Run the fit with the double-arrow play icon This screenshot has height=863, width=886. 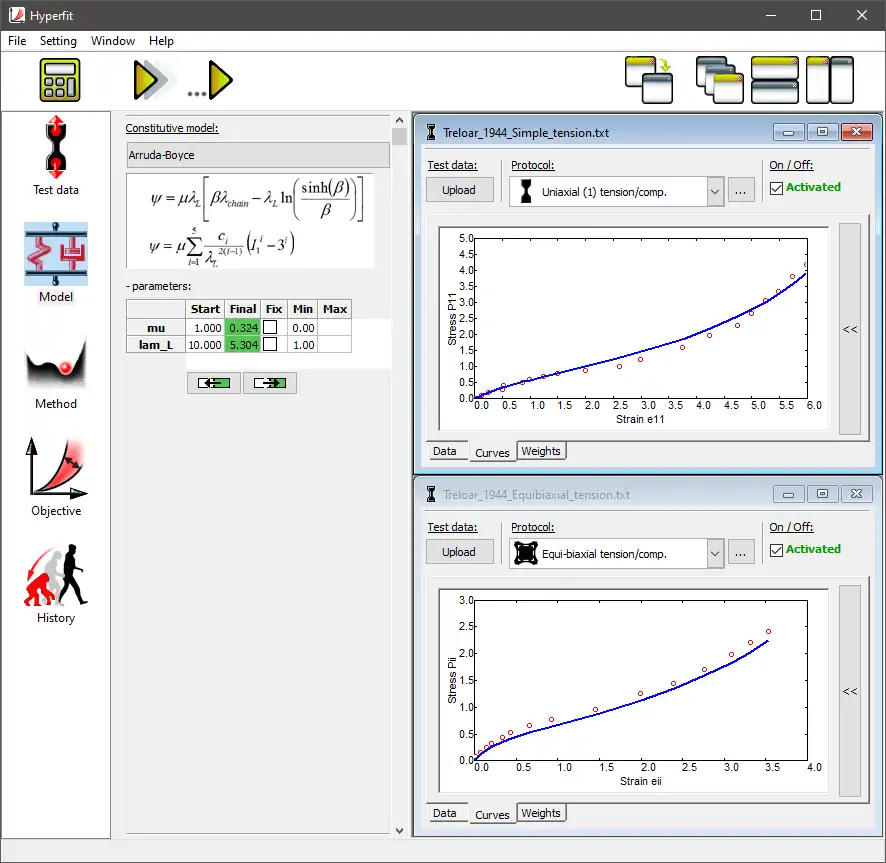(x=150, y=80)
